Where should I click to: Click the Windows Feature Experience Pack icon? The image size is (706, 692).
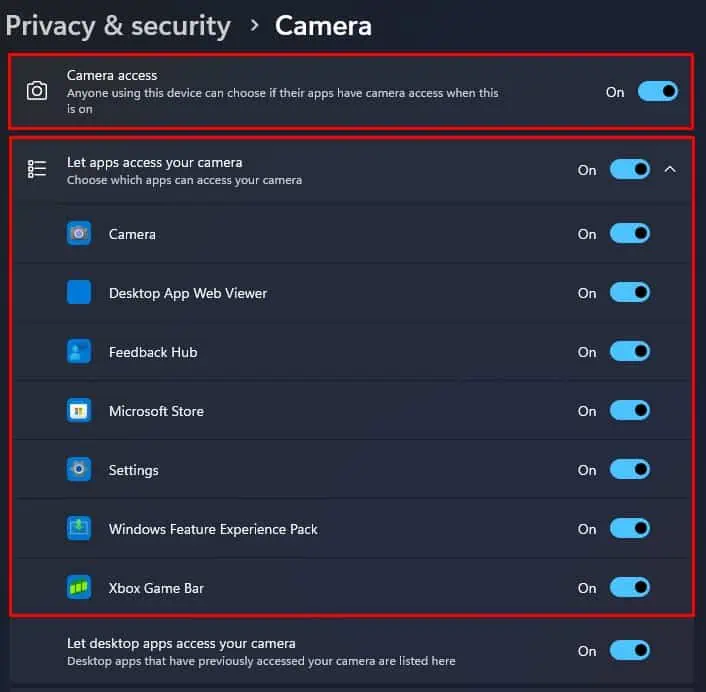pyautogui.click(x=79, y=528)
